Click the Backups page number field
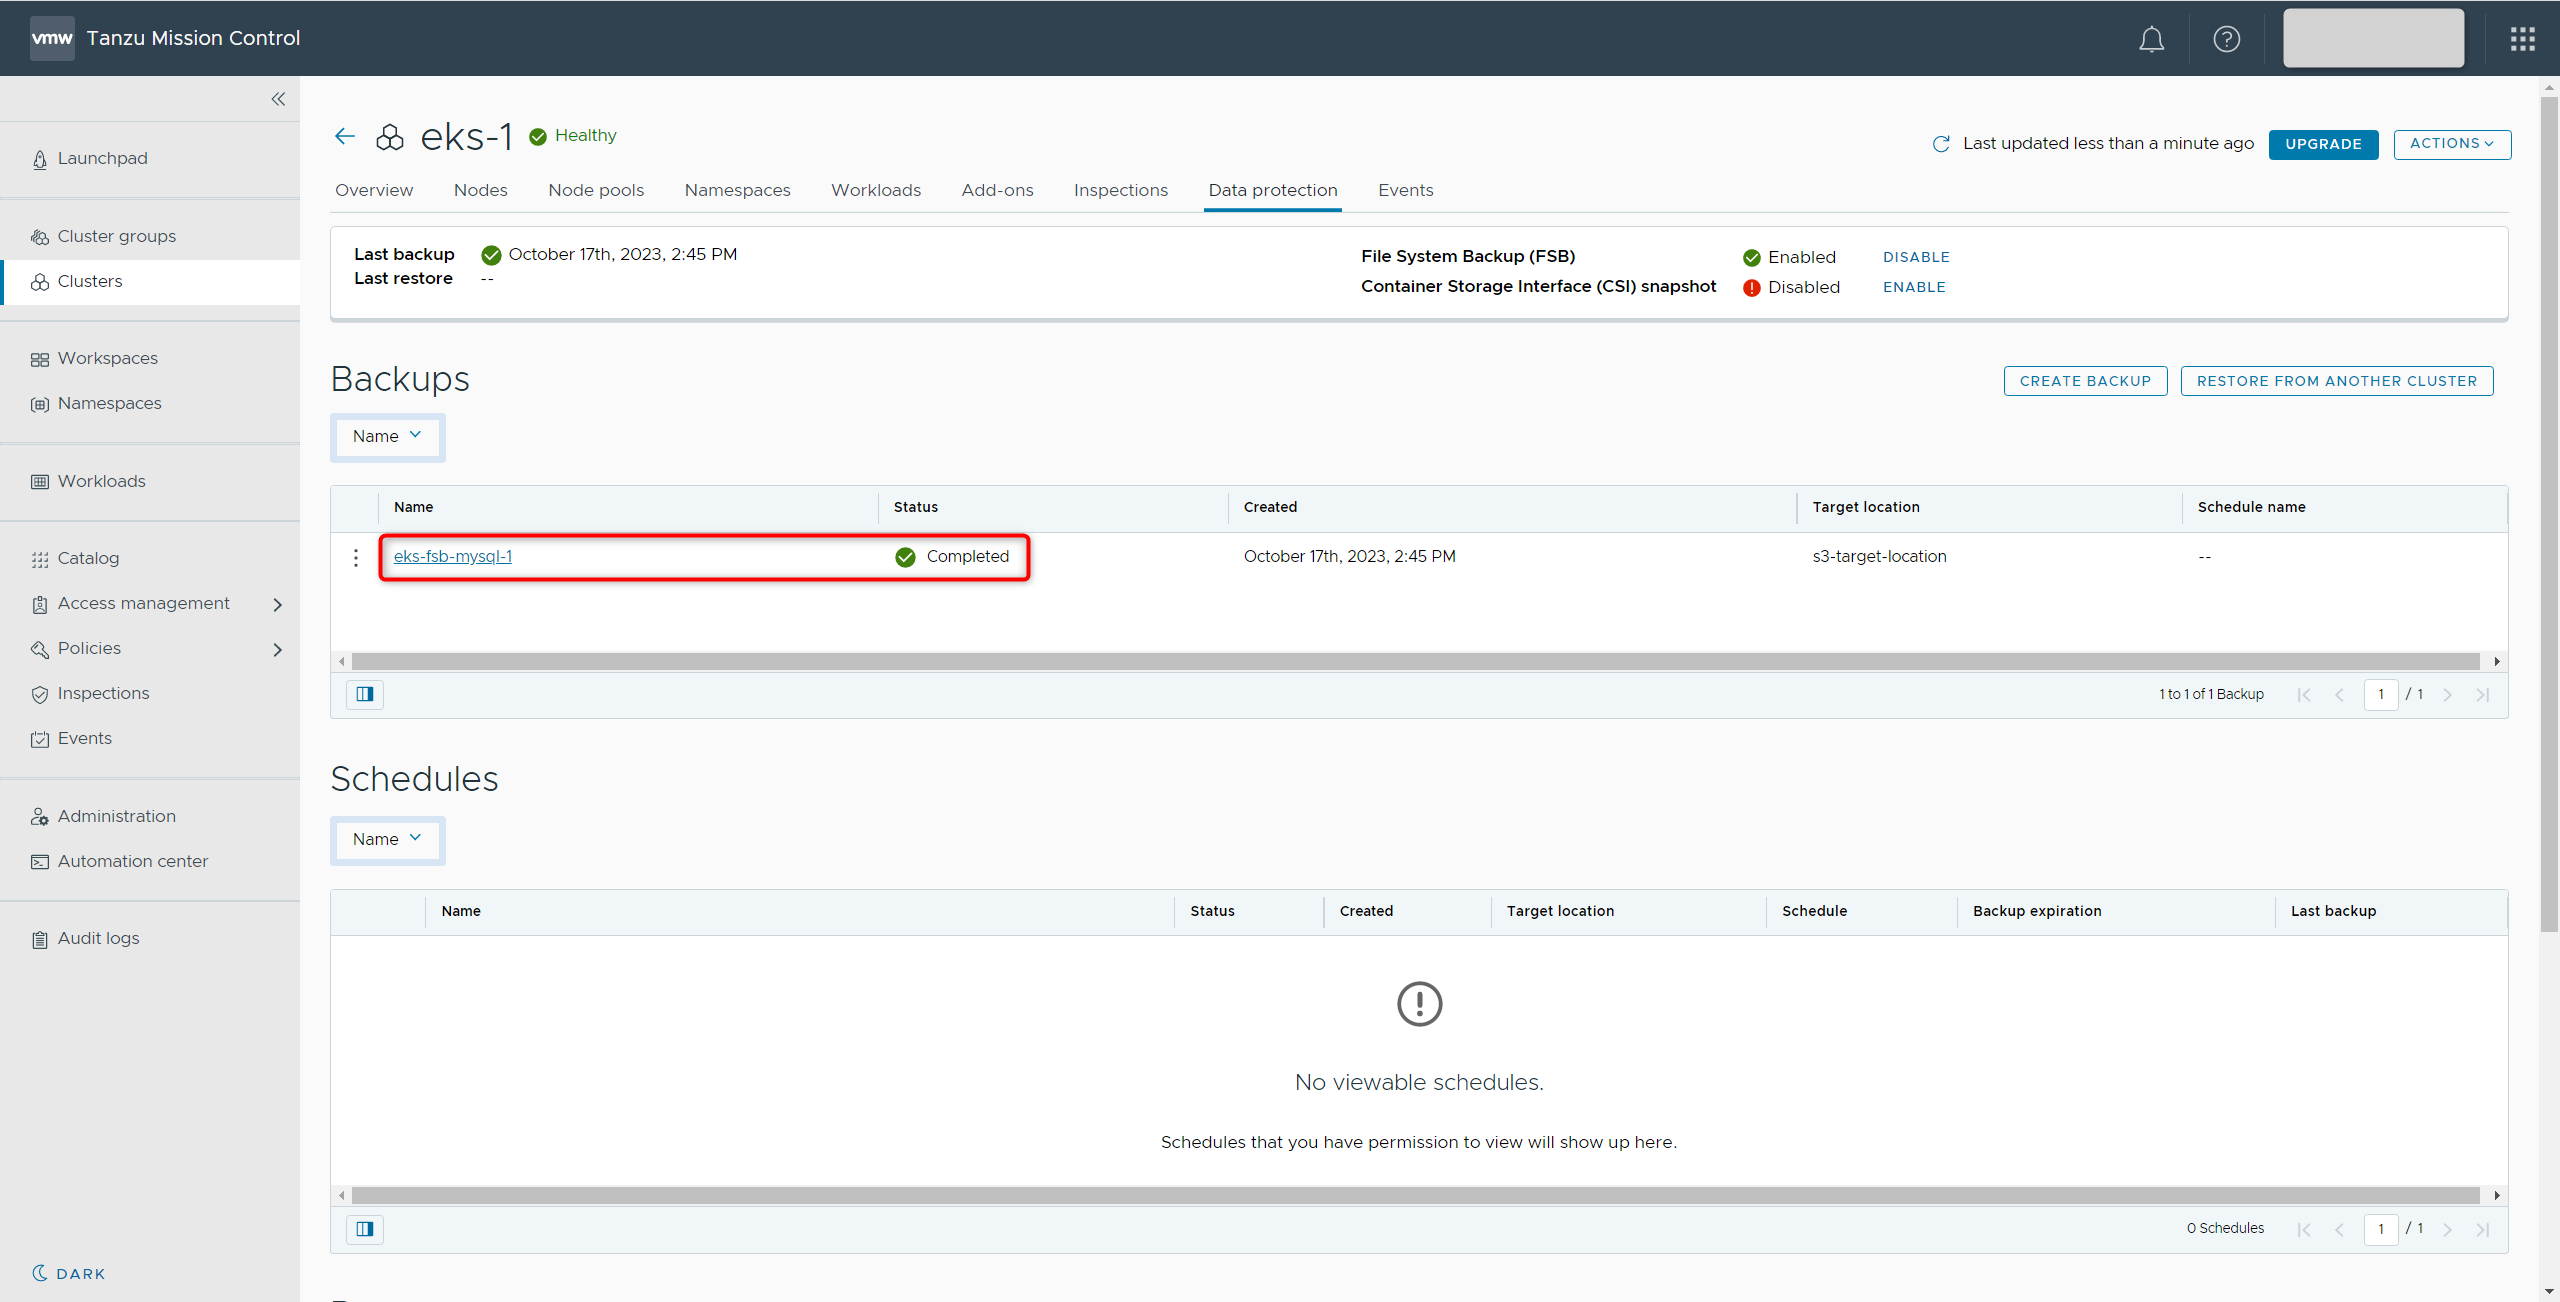The width and height of the screenshot is (2560, 1302). pyautogui.click(x=2380, y=694)
